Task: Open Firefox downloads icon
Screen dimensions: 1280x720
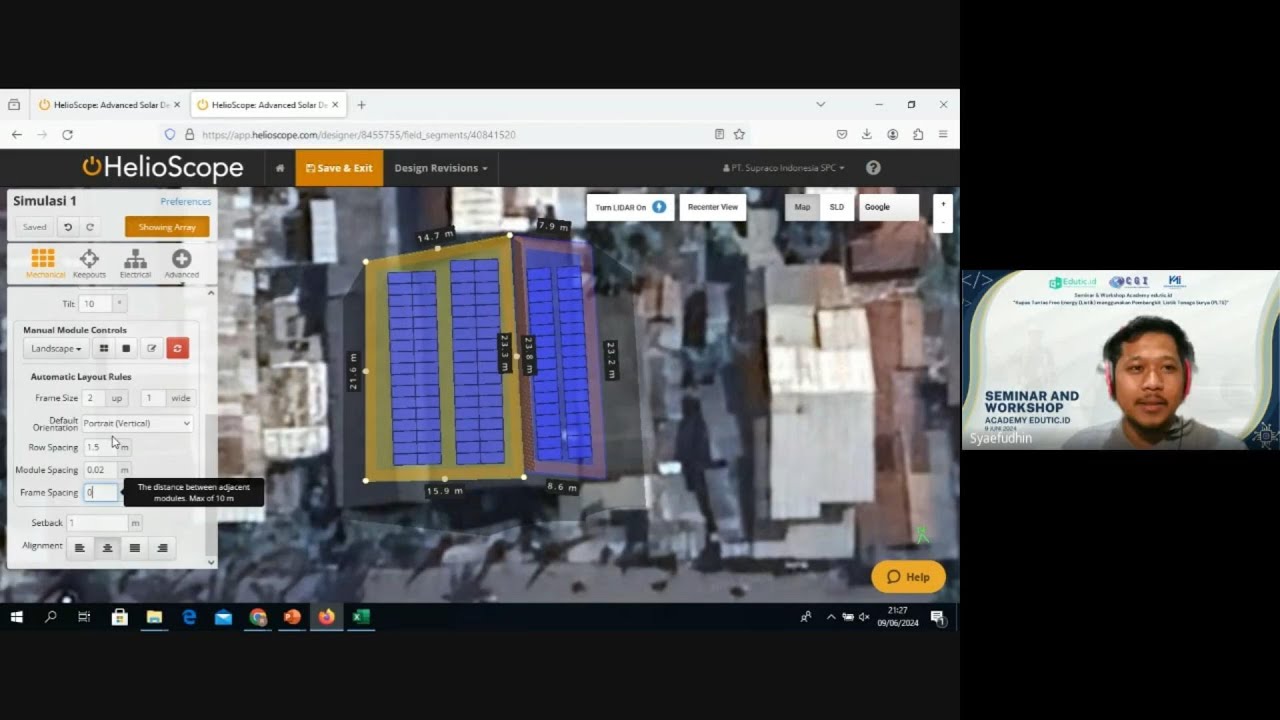Action: 866,134
